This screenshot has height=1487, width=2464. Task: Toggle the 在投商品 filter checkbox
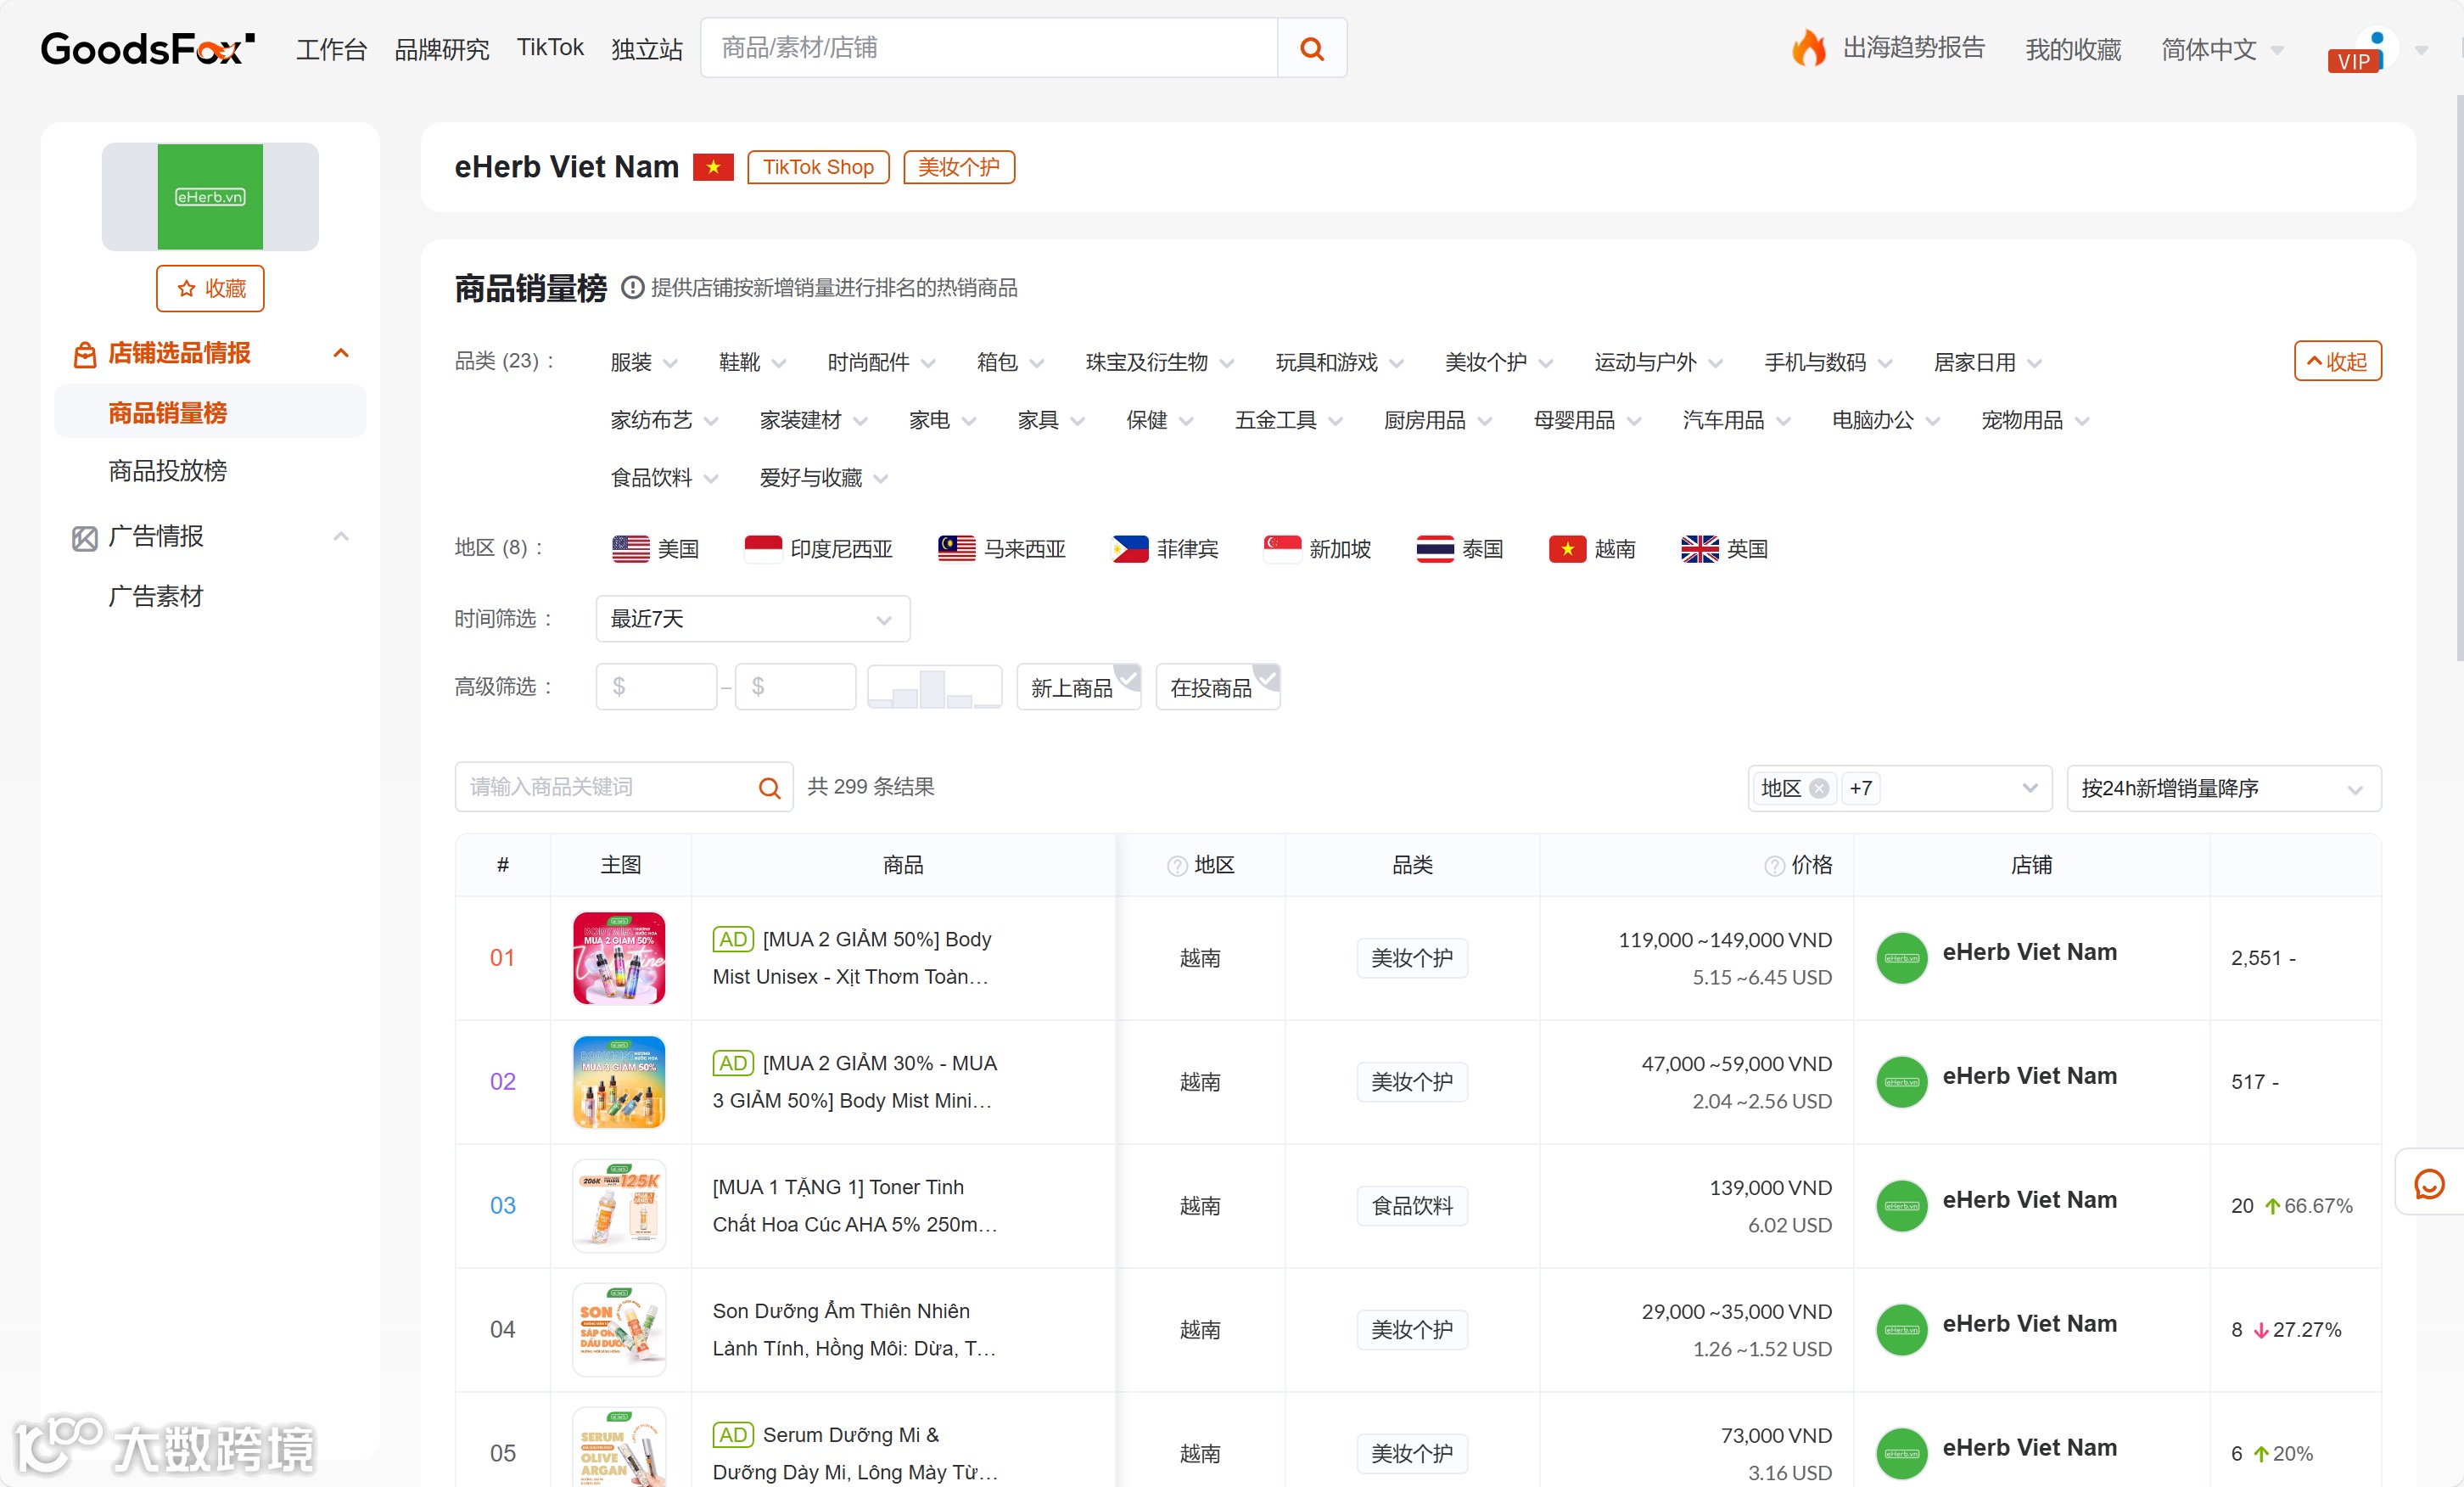click(1217, 687)
